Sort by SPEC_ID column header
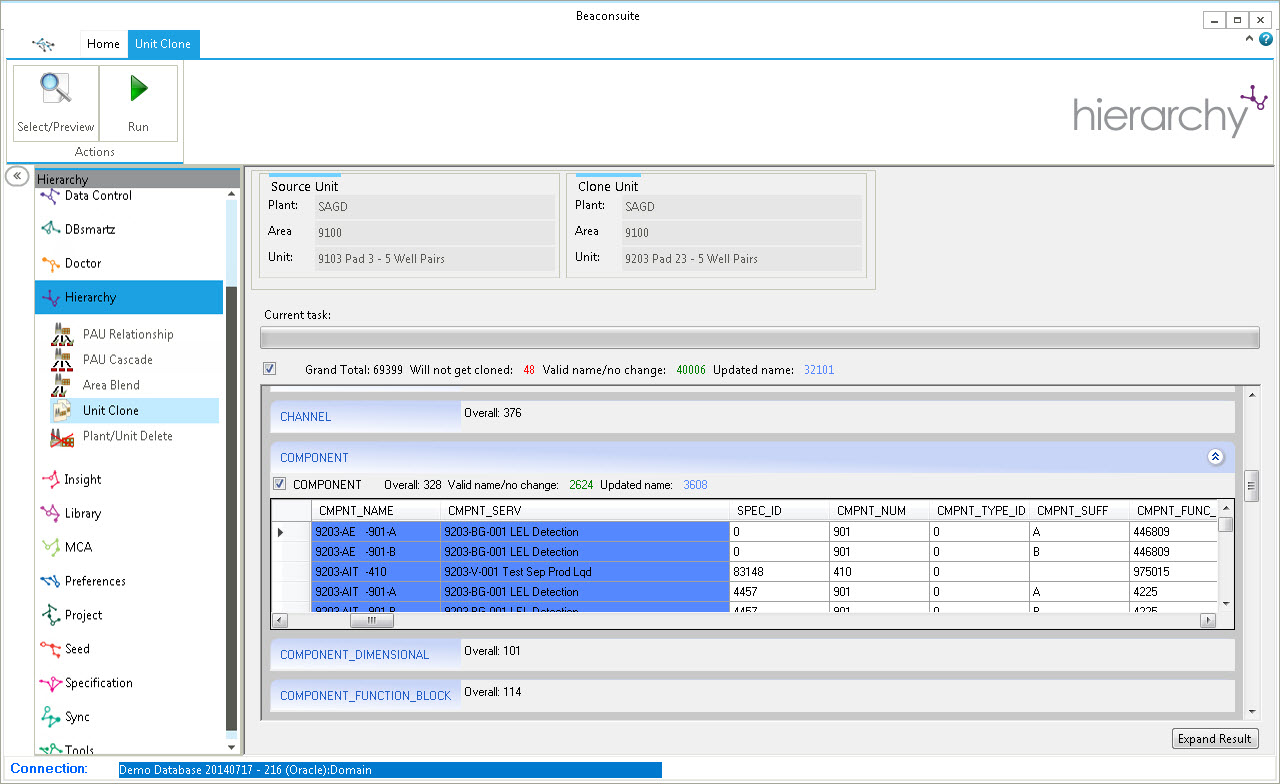This screenshot has height=784, width=1280. (x=780, y=510)
